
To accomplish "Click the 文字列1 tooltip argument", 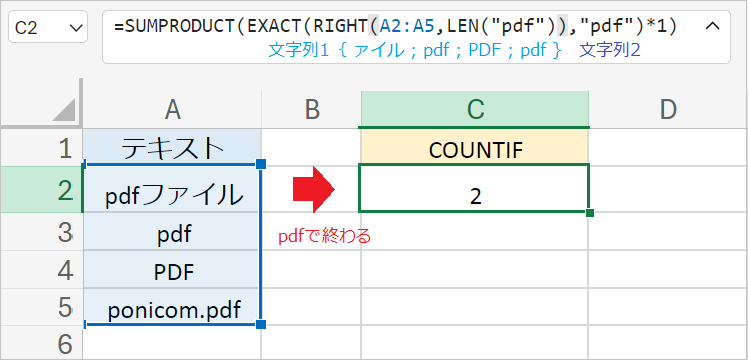I will click(x=299, y=50).
